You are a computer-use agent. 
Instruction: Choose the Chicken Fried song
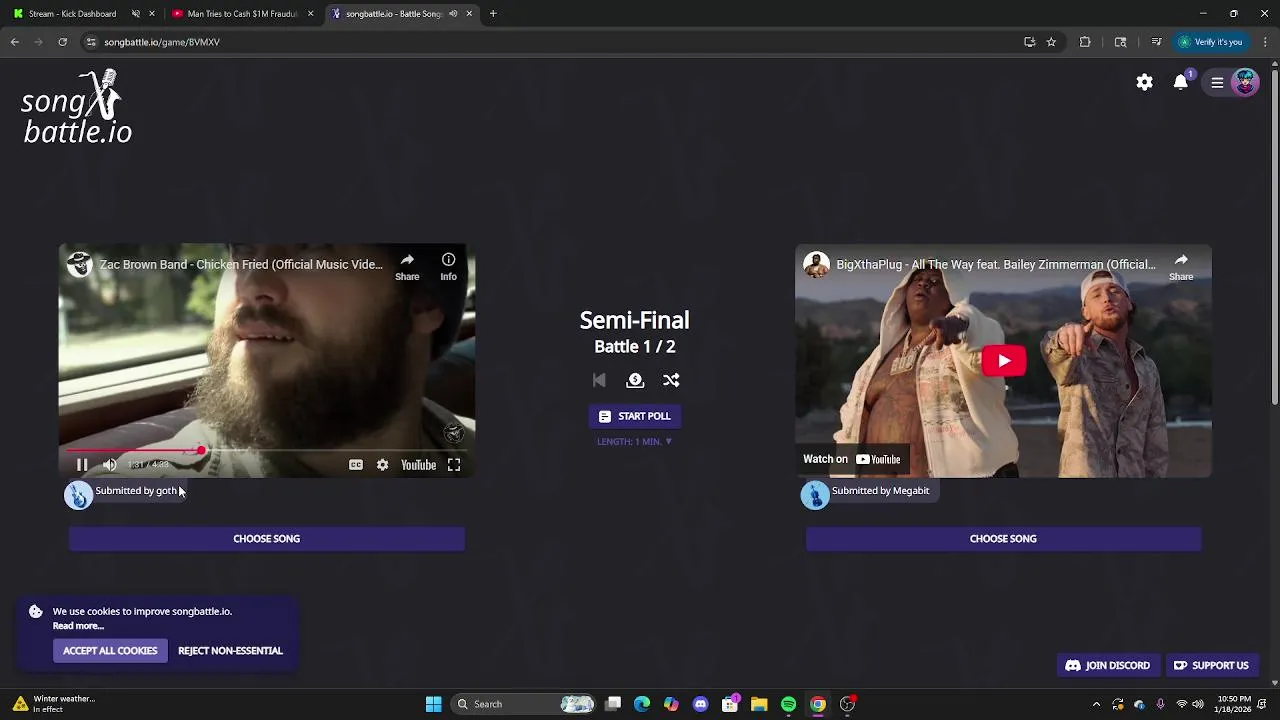tap(266, 539)
